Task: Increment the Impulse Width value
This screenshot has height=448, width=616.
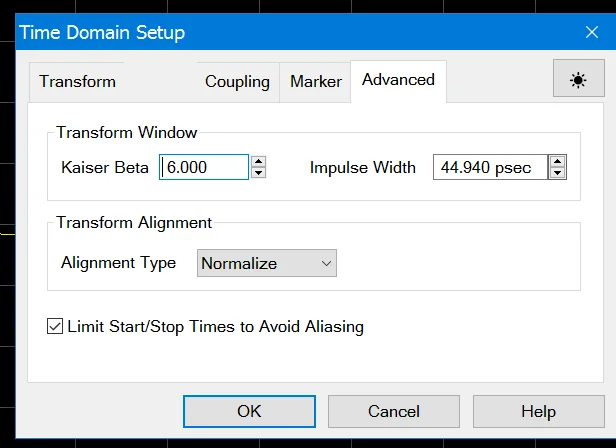Action: pos(558,161)
